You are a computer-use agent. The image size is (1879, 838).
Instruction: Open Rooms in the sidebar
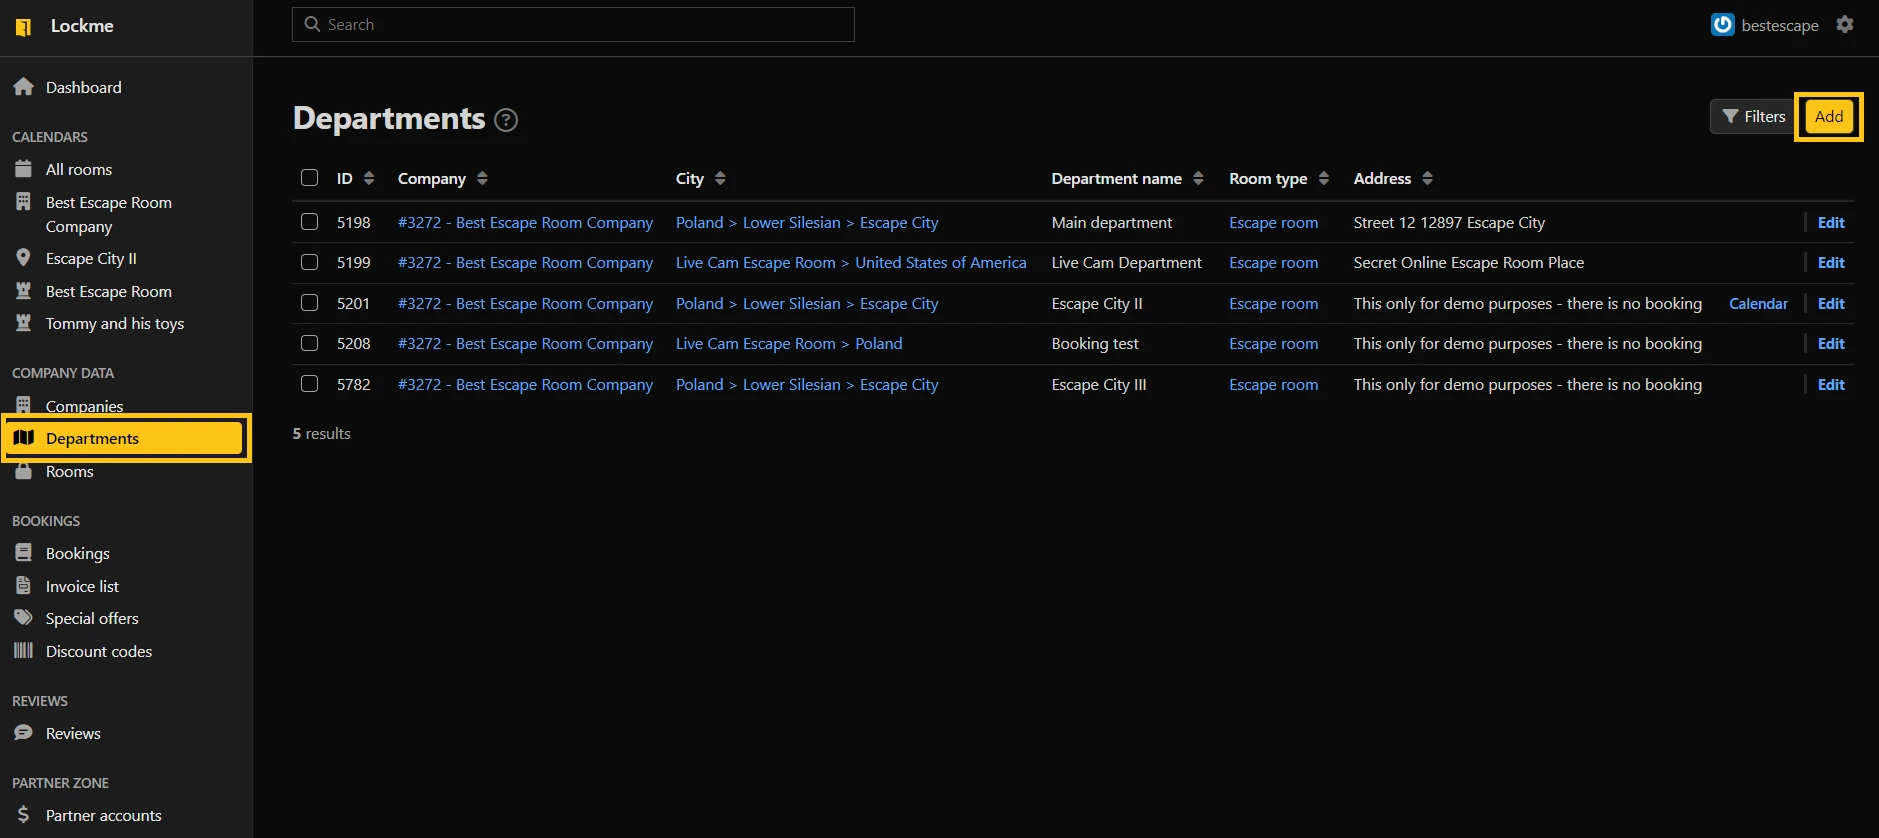(69, 472)
